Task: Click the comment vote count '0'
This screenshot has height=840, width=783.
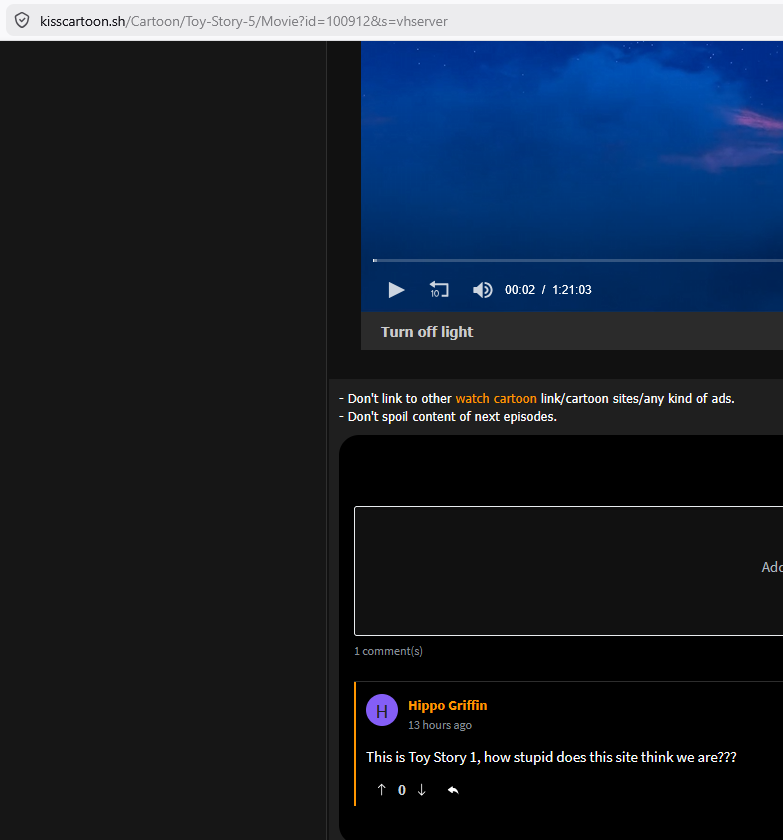Action: 402,790
